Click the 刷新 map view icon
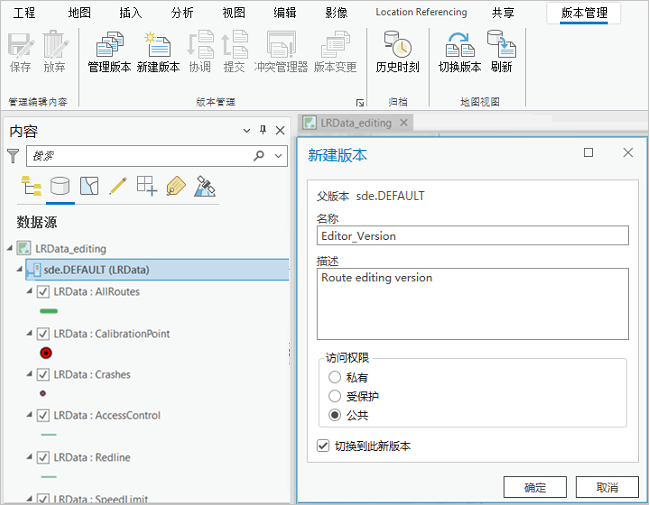Image resolution: width=650 pixels, height=505 pixels. pyautogui.click(x=501, y=52)
